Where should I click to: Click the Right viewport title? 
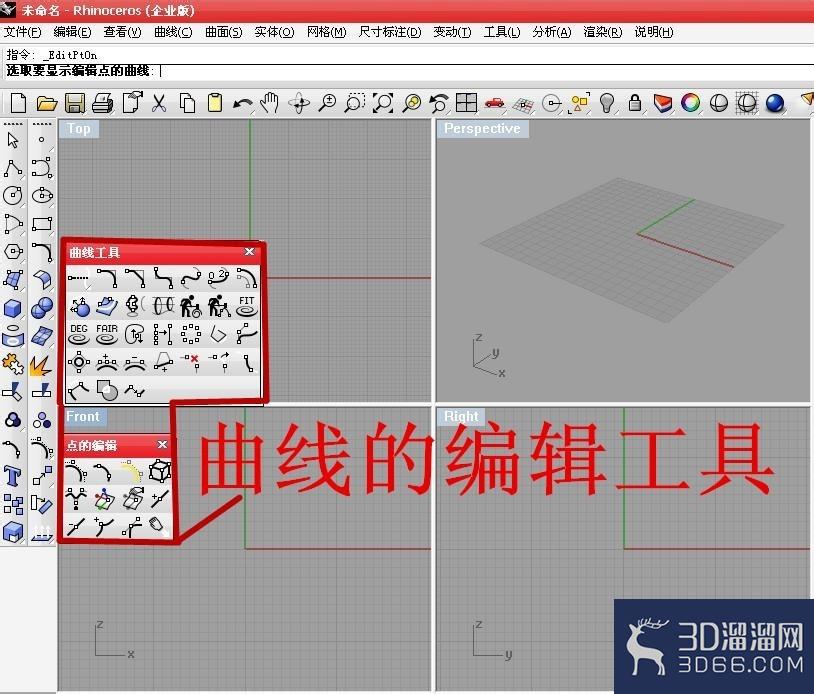click(x=461, y=416)
